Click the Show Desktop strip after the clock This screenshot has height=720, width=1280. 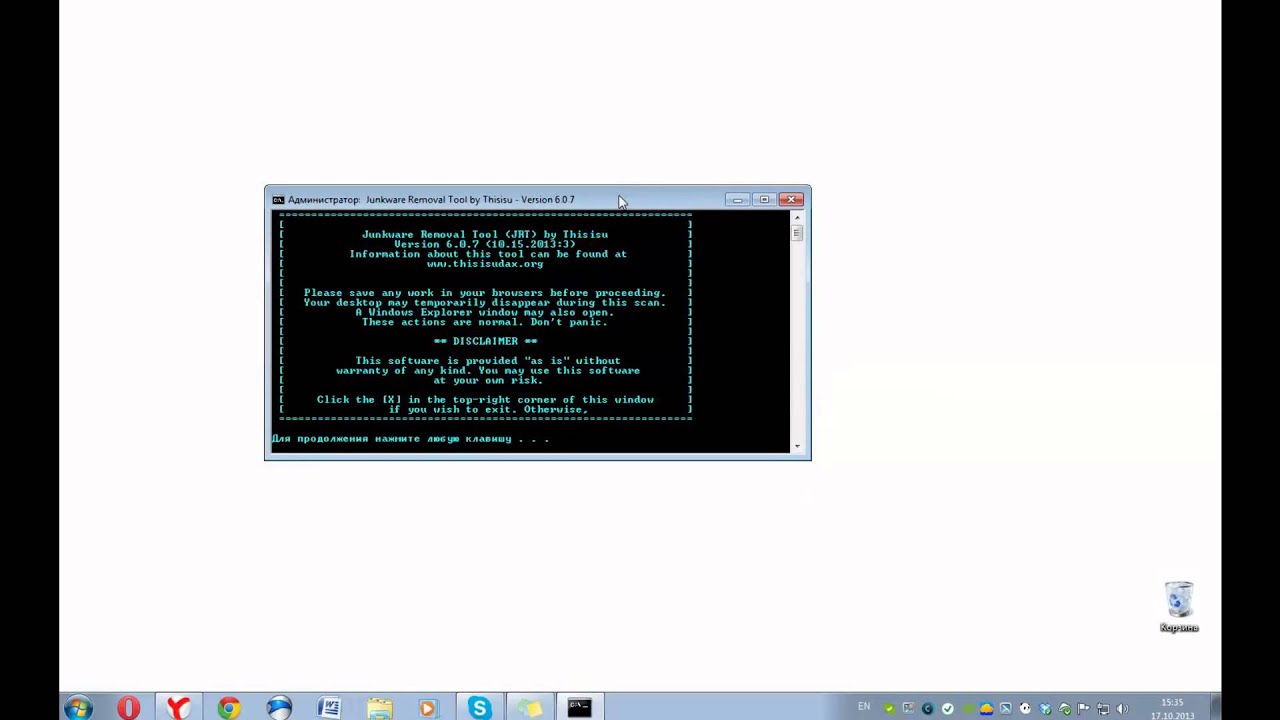coord(1215,708)
